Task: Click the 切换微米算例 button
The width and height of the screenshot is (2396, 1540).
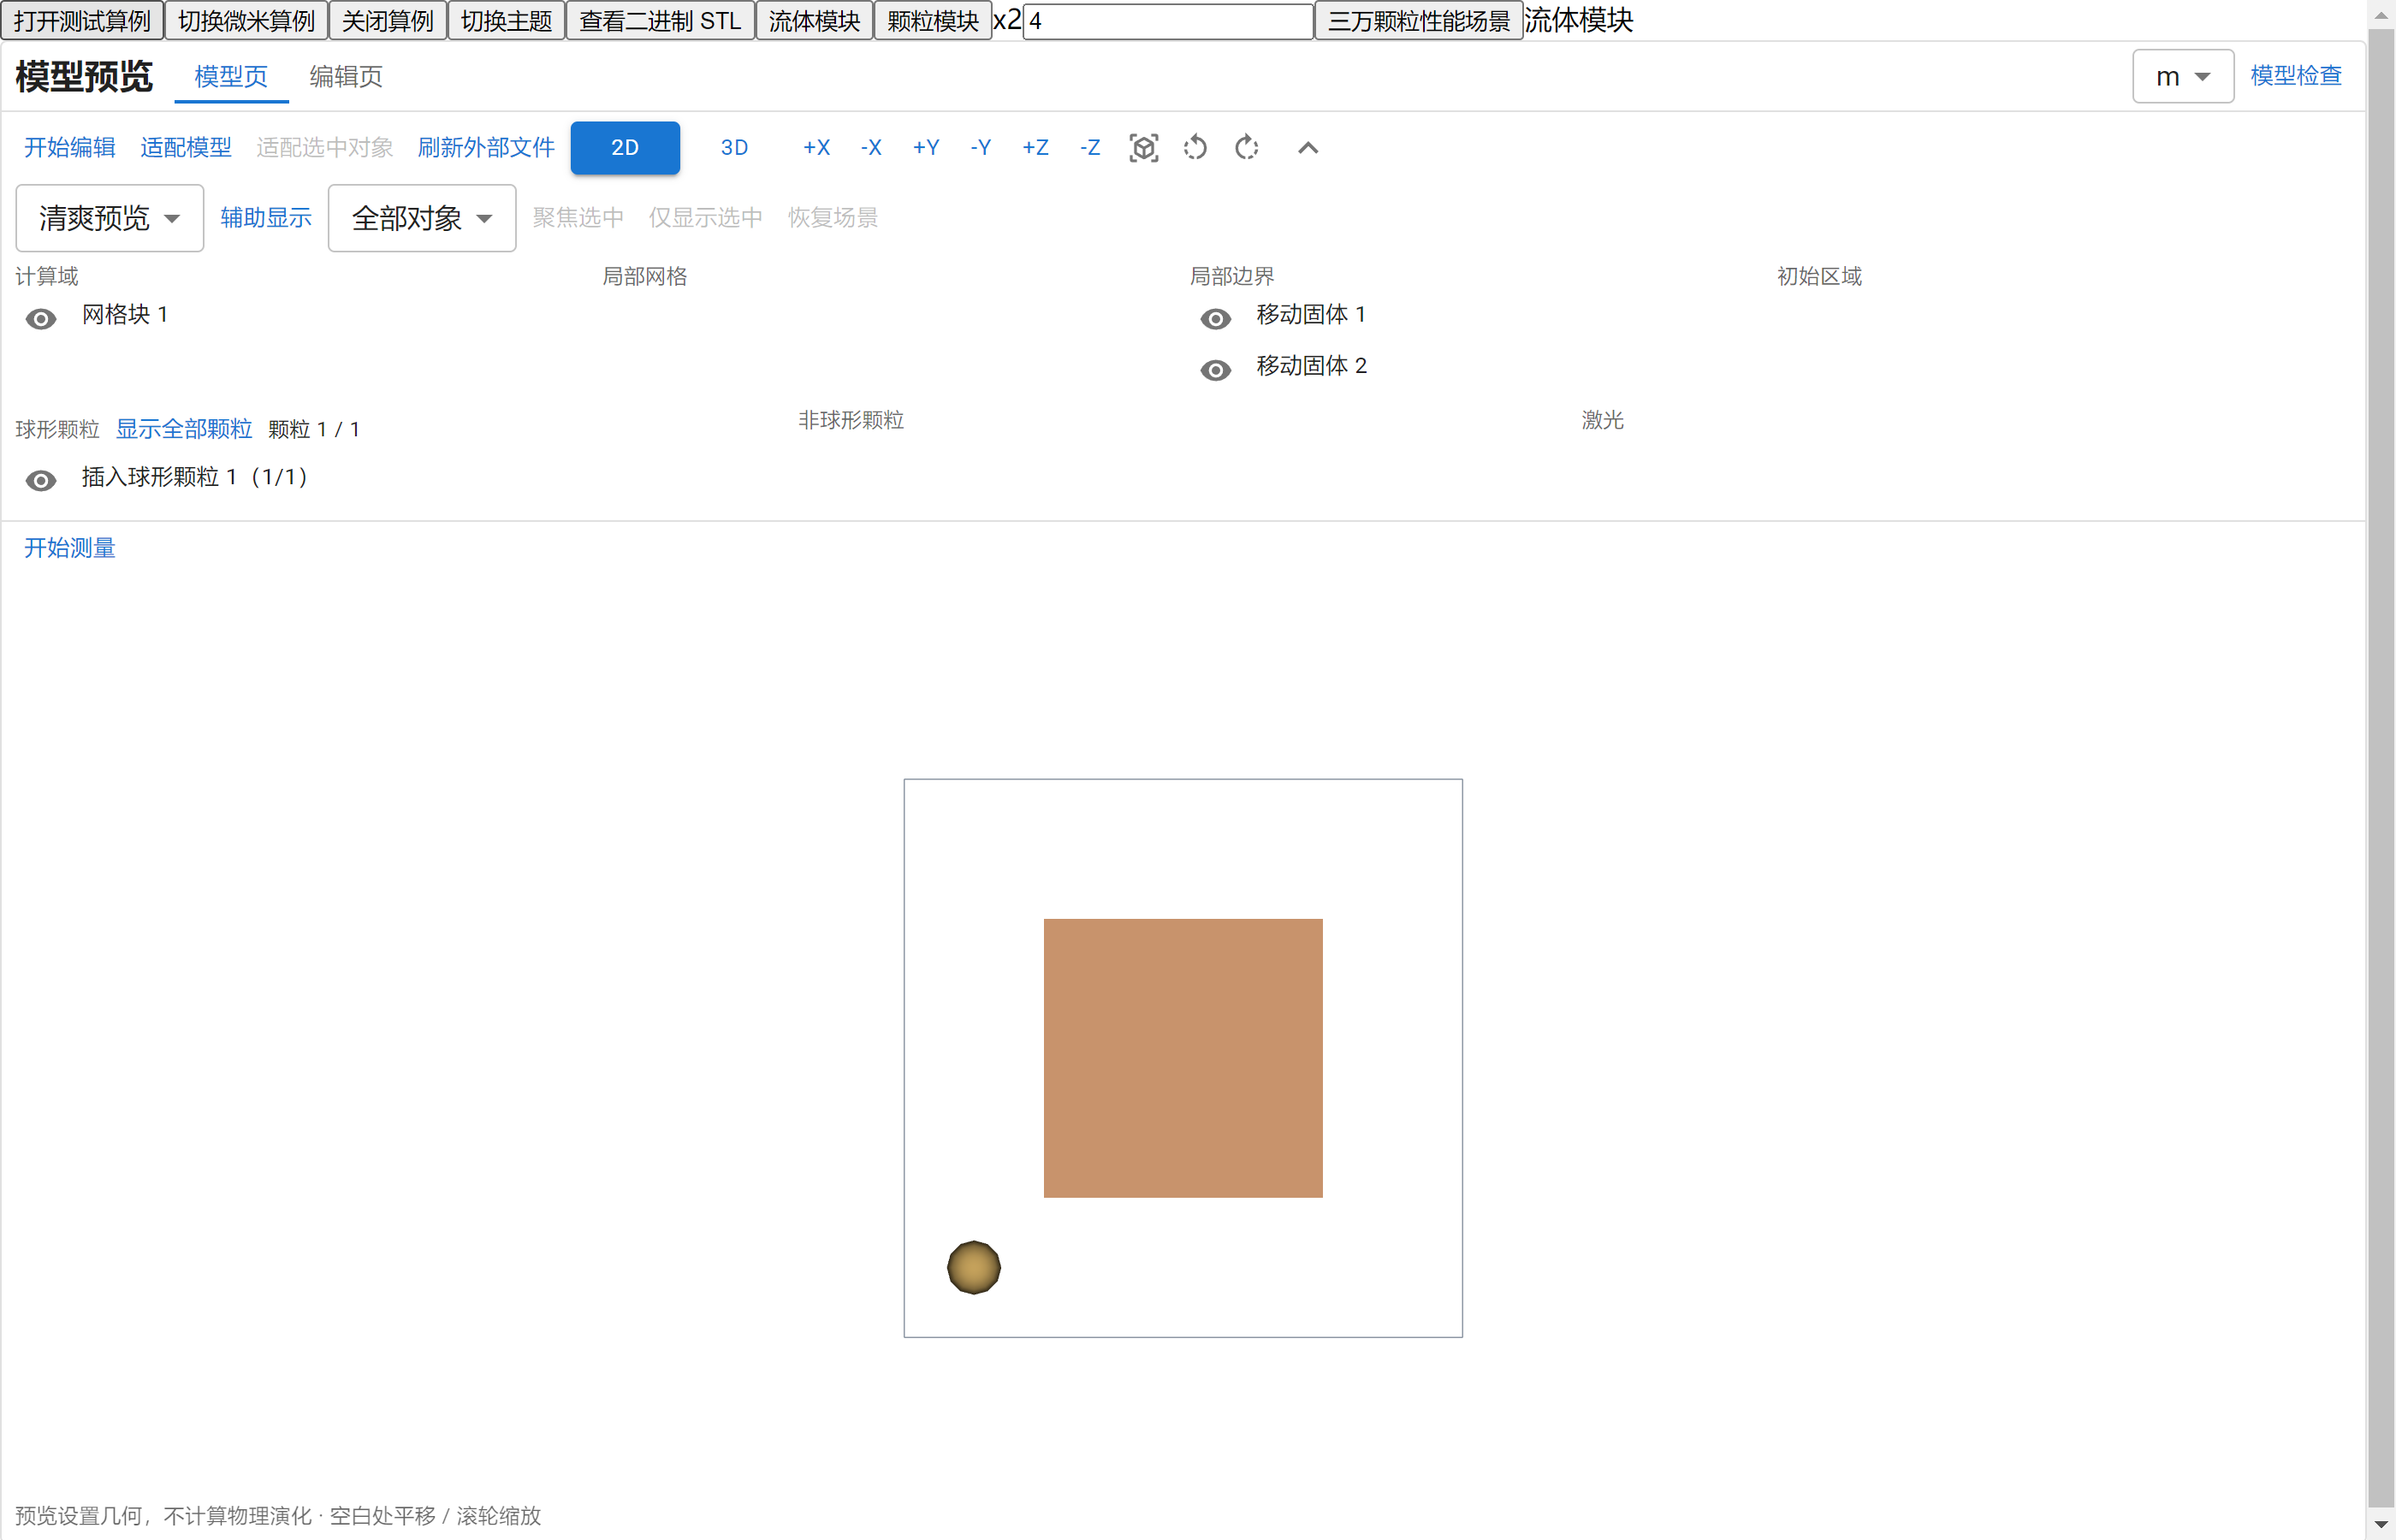Action: coord(246,21)
